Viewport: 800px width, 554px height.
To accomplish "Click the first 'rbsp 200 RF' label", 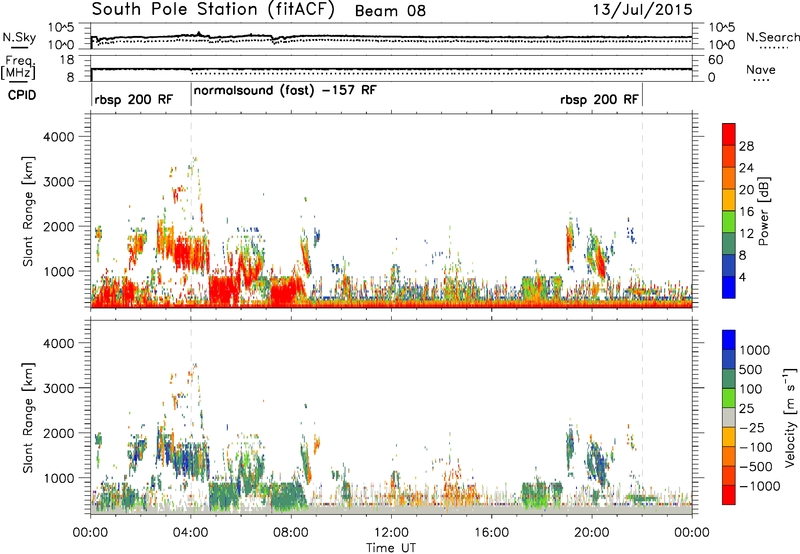I will point(134,99).
